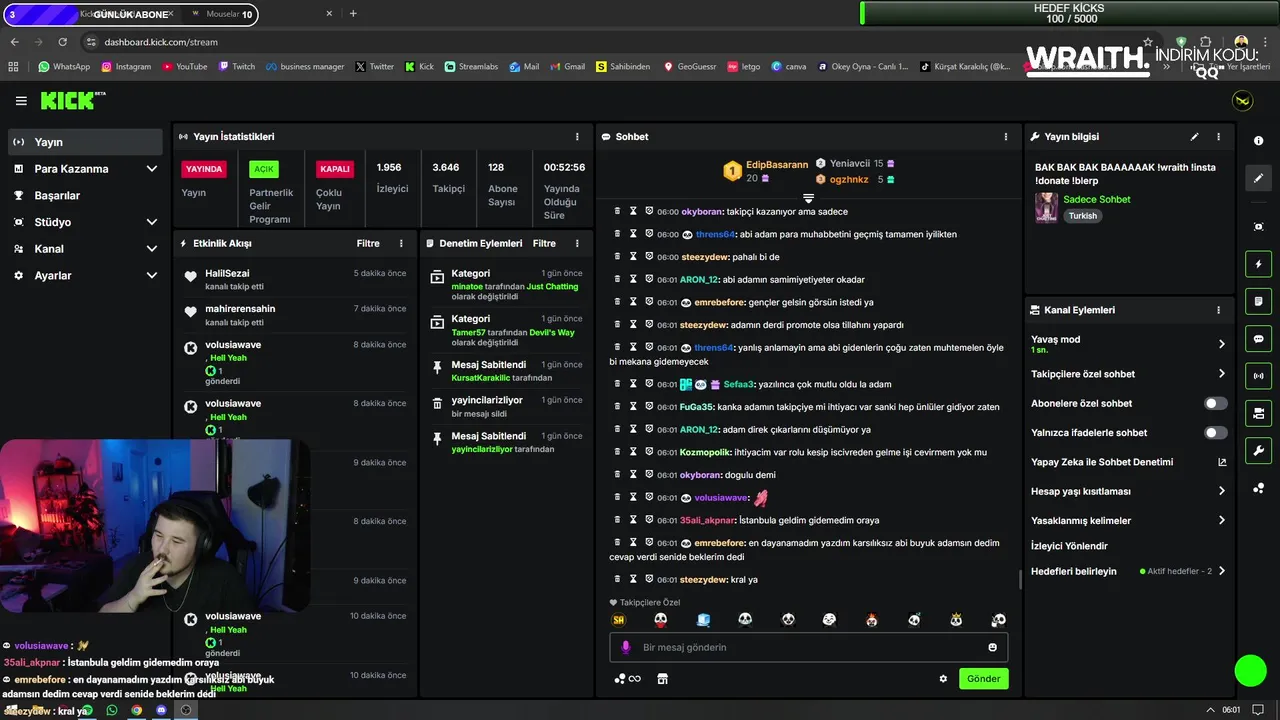Click the green KICK logo
This screenshot has height=720, width=1280.
pyautogui.click(x=67, y=100)
